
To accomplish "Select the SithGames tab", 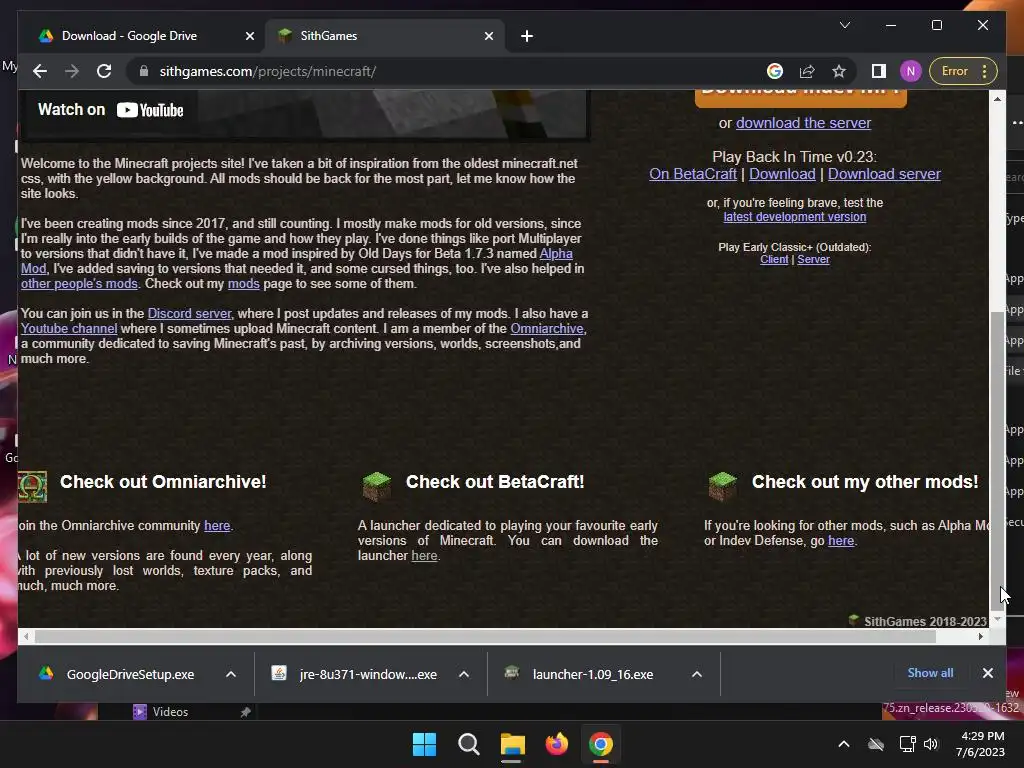I will [385, 36].
